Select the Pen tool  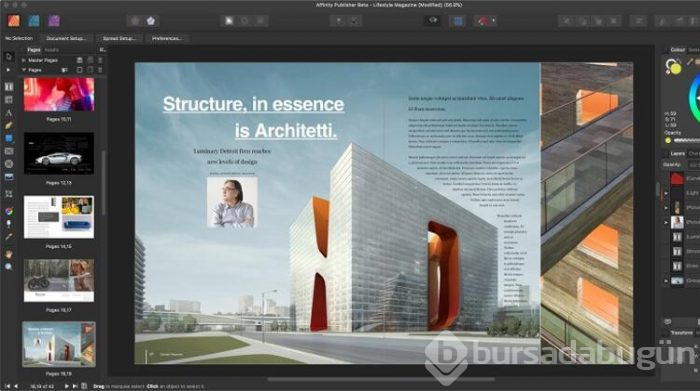point(8,126)
